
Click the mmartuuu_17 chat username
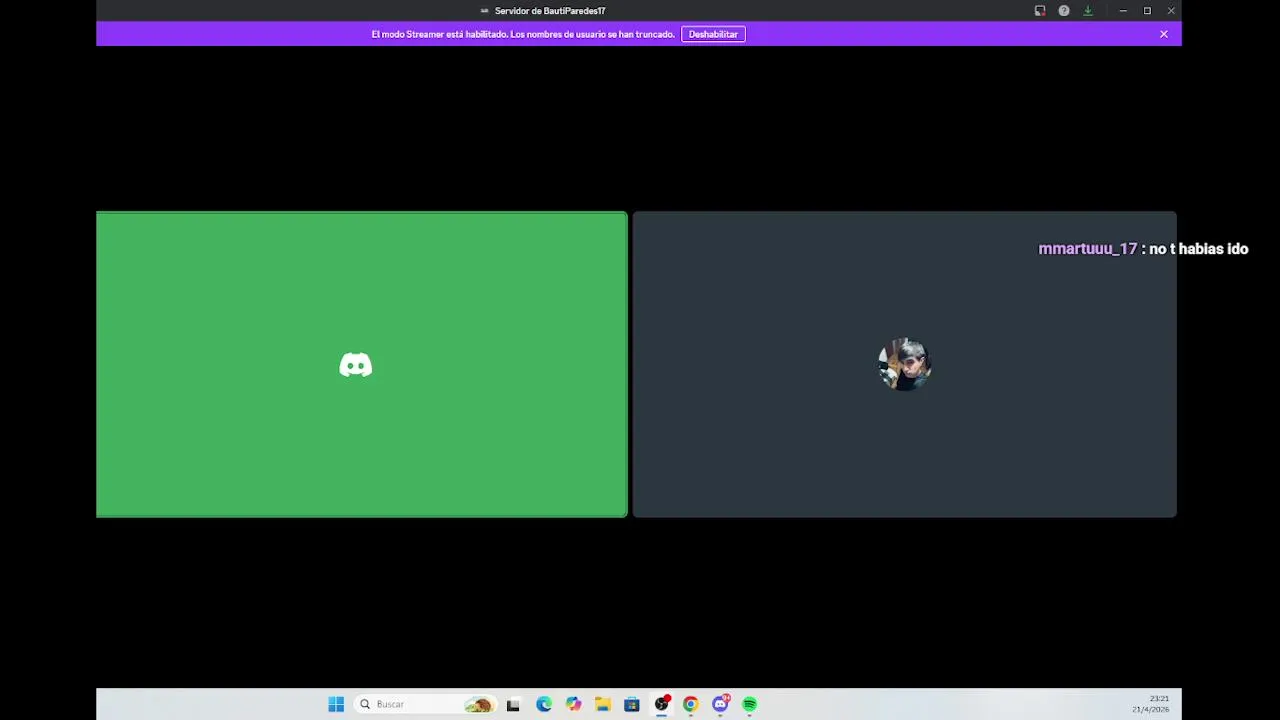coord(1087,249)
